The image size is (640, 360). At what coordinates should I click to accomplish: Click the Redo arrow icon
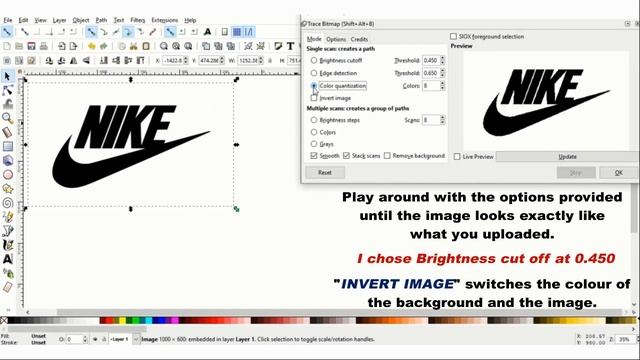104,46
